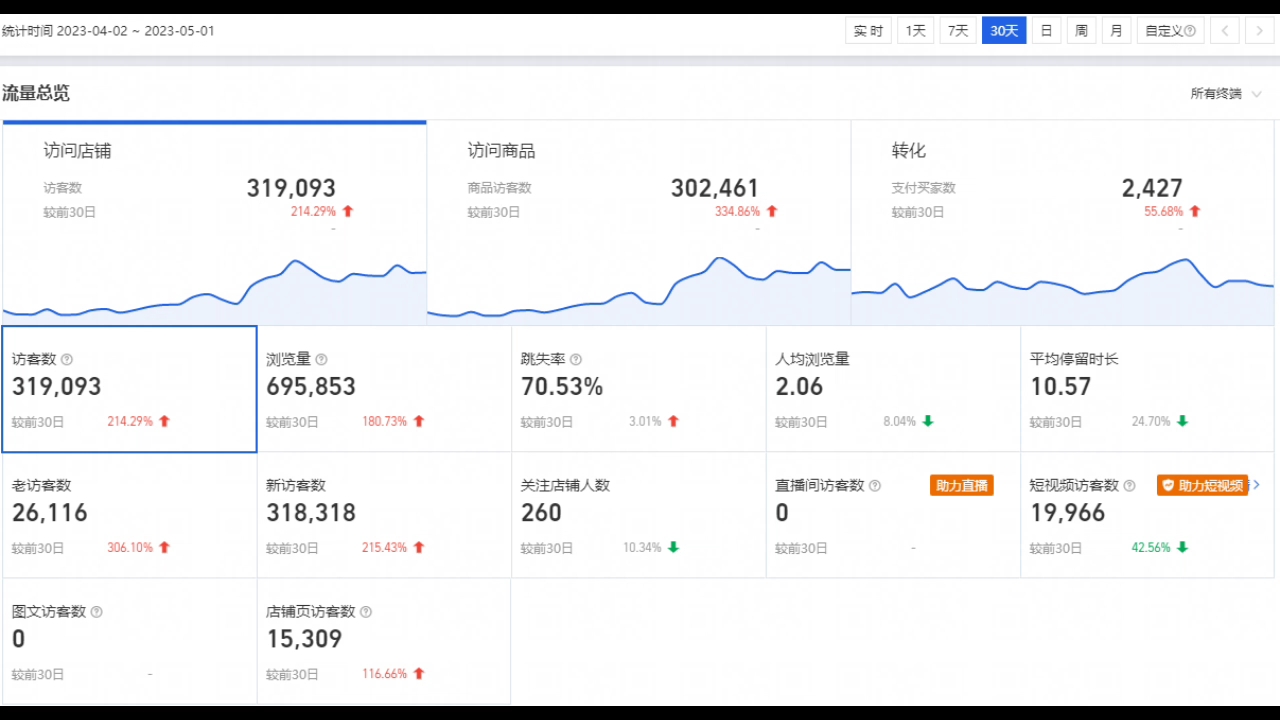The width and height of the screenshot is (1280, 720).
Task: Open help icon next to 浏览量
Action: (x=321, y=359)
